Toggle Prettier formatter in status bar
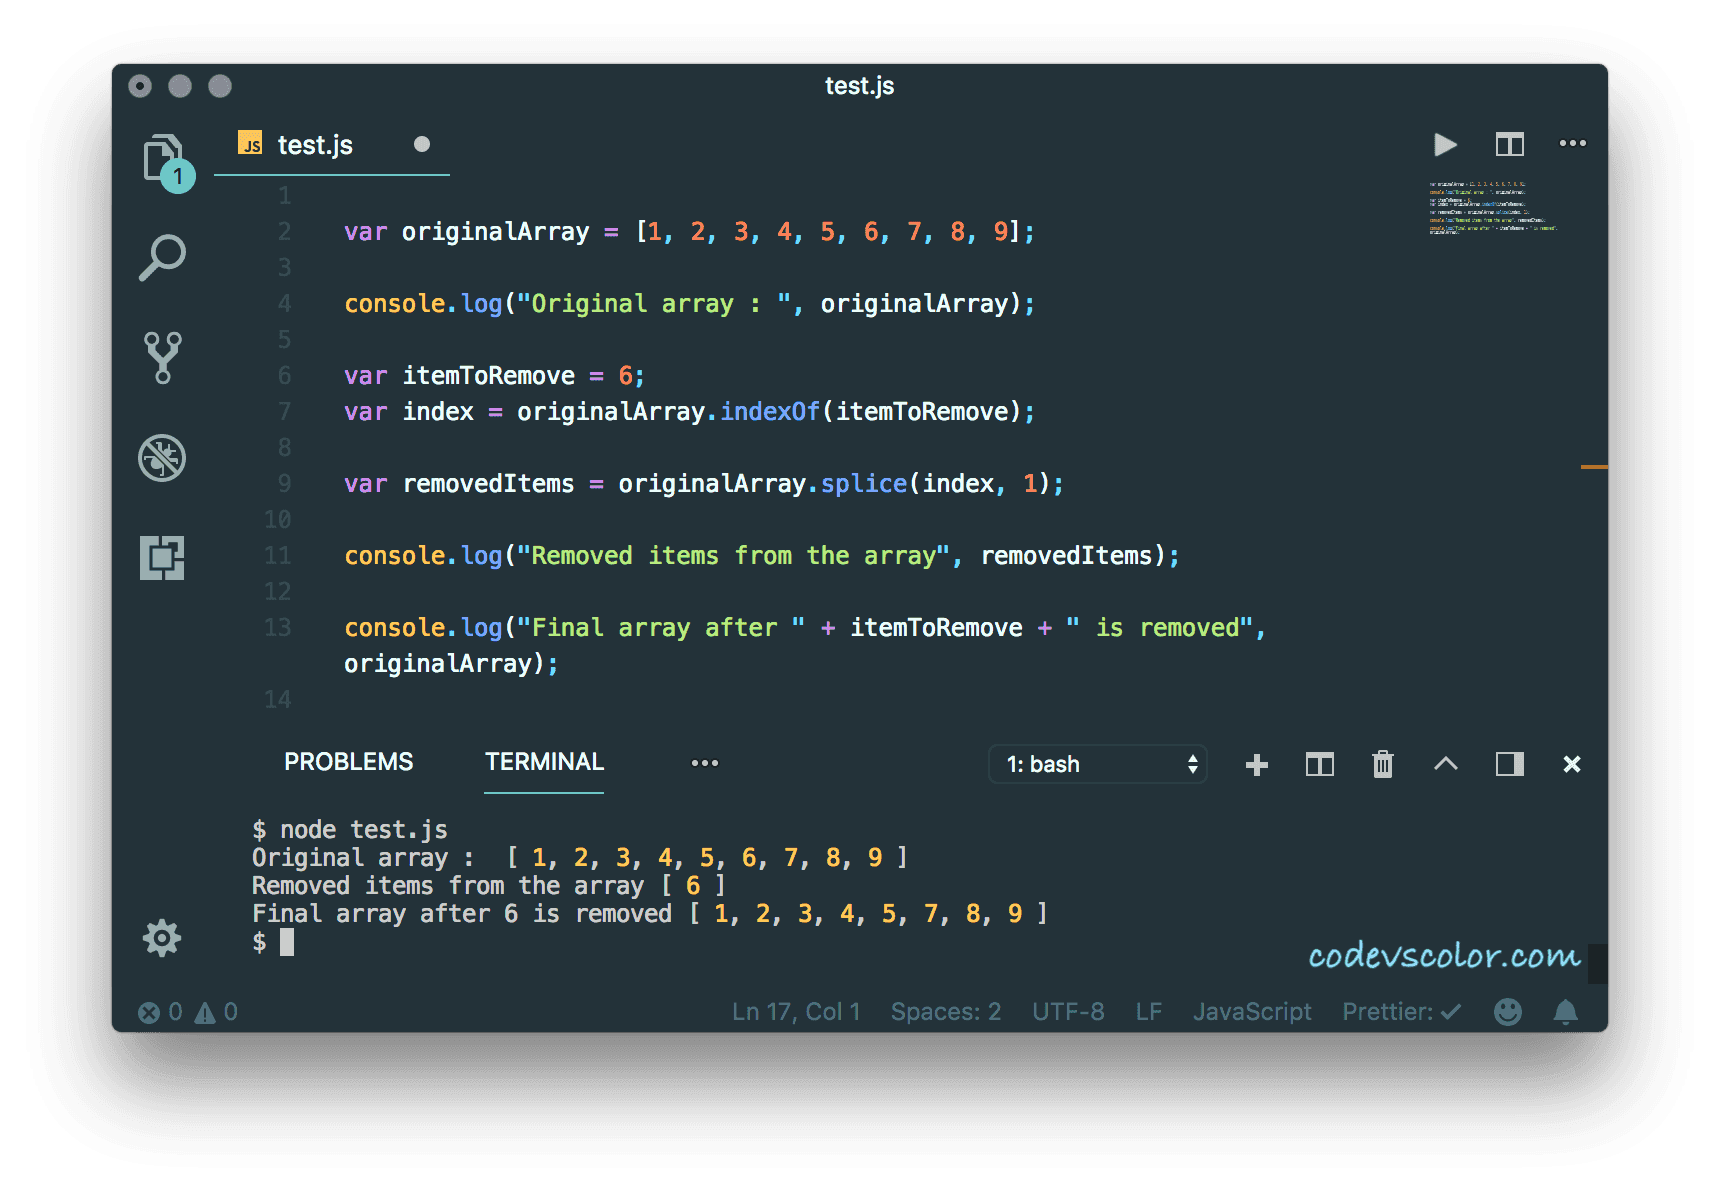 [x=1400, y=1011]
